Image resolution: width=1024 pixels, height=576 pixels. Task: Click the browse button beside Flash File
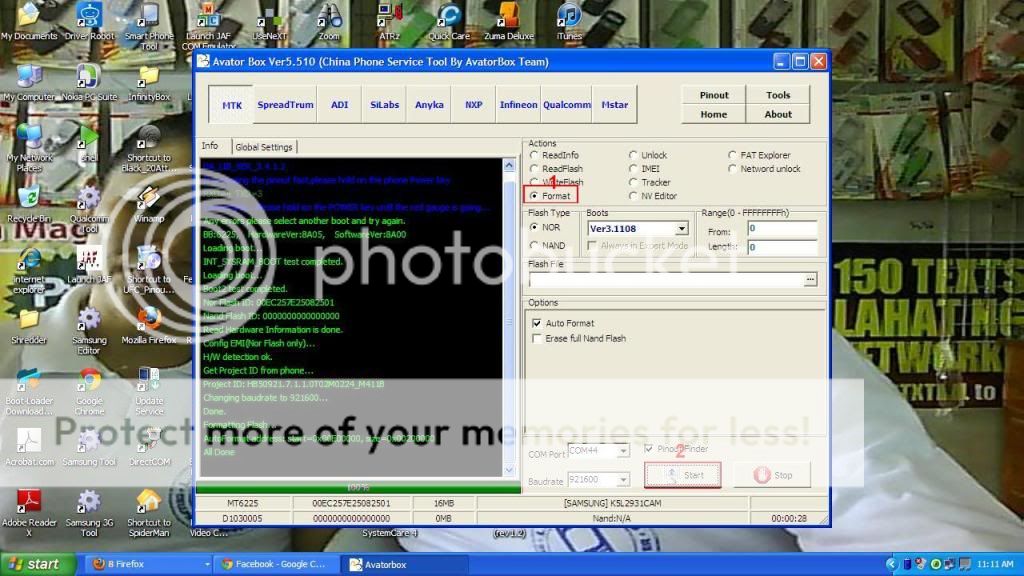(x=810, y=280)
